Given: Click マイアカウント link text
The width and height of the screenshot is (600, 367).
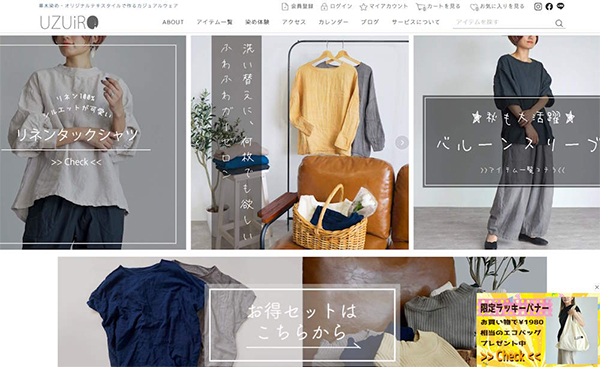Looking at the screenshot, I should point(388,7).
